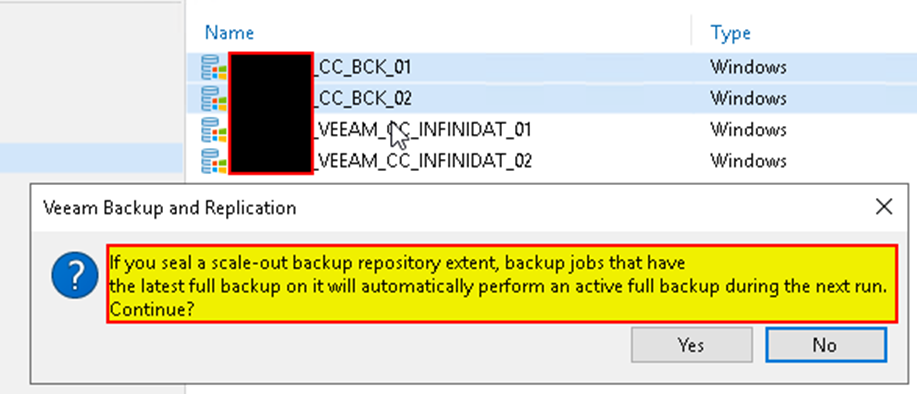Click the Windows type cell of _VEEAM_CC_INFINIDAT_02
Screen dimensions: 917x394
[x=748, y=160]
